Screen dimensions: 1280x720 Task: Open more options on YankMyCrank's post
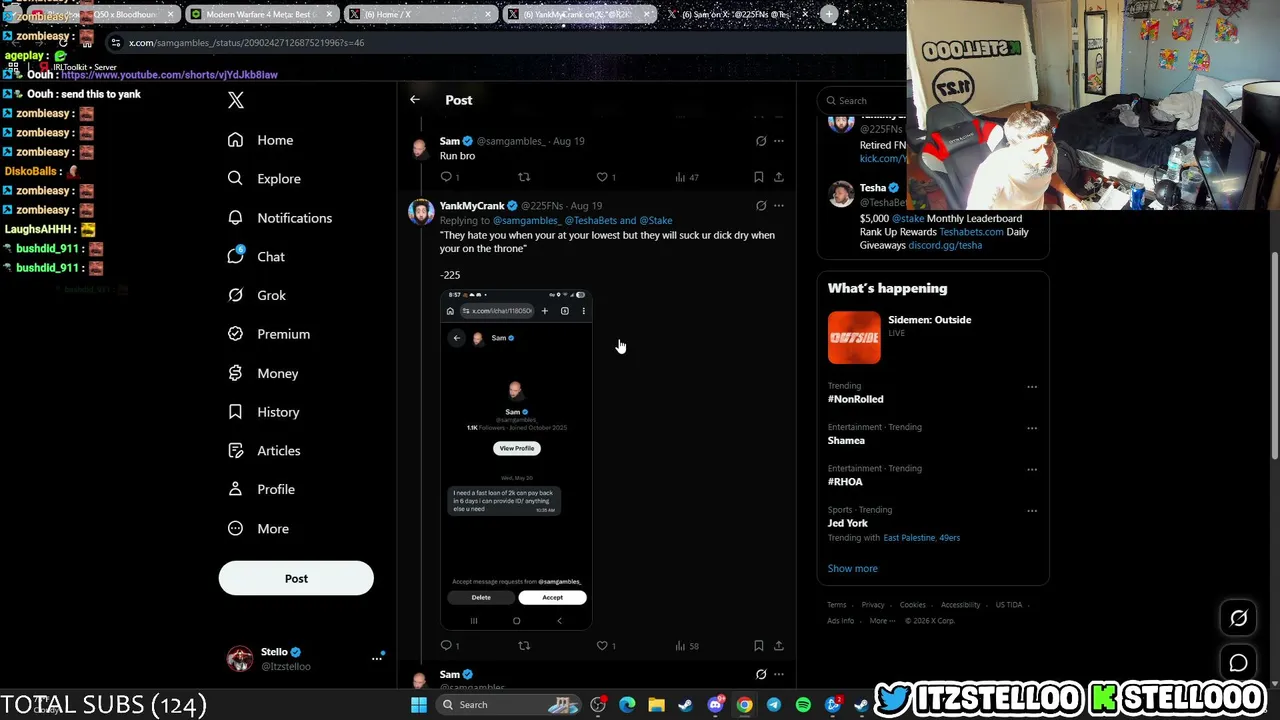[x=779, y=206]
